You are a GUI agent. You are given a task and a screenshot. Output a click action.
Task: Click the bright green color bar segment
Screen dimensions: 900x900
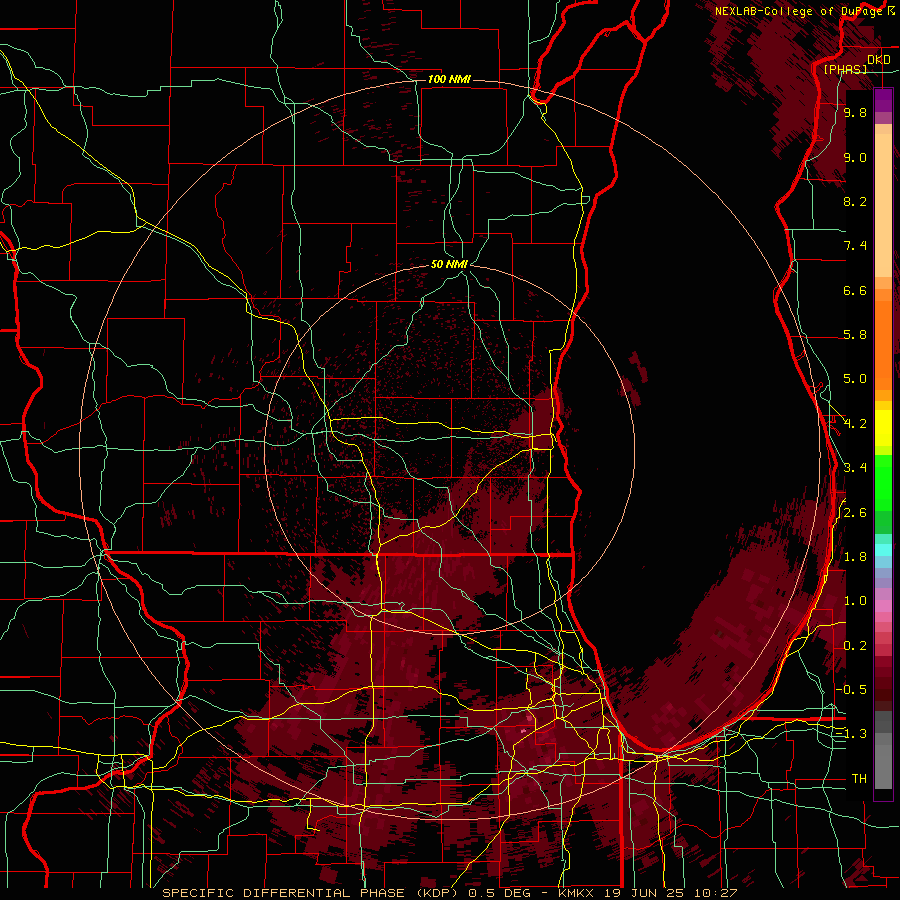click(x=883, y=482)
